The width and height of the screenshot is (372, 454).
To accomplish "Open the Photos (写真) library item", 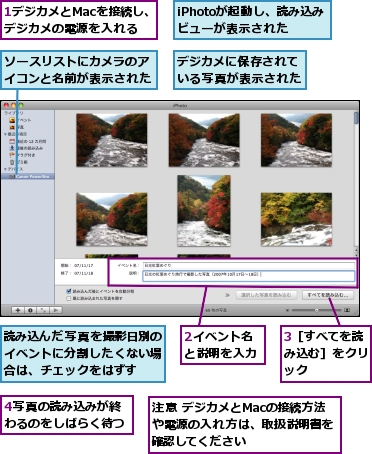I will [x=17, y=127].
